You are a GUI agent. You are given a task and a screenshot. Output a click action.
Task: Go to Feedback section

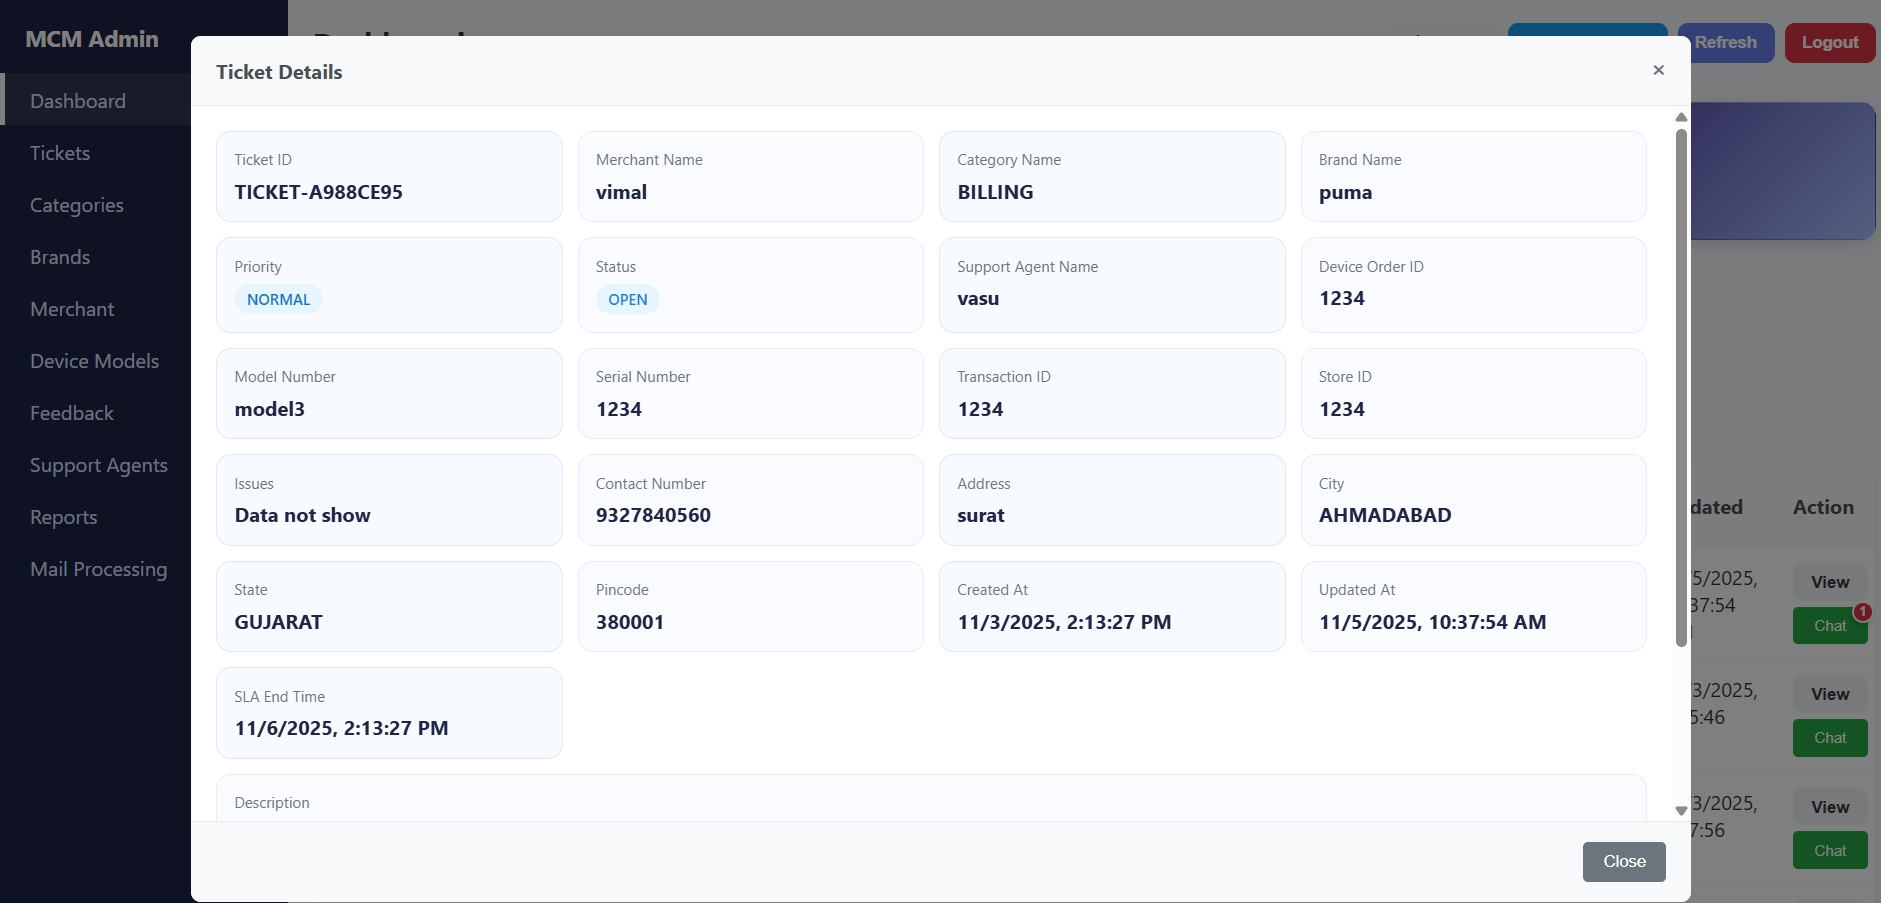72,413
